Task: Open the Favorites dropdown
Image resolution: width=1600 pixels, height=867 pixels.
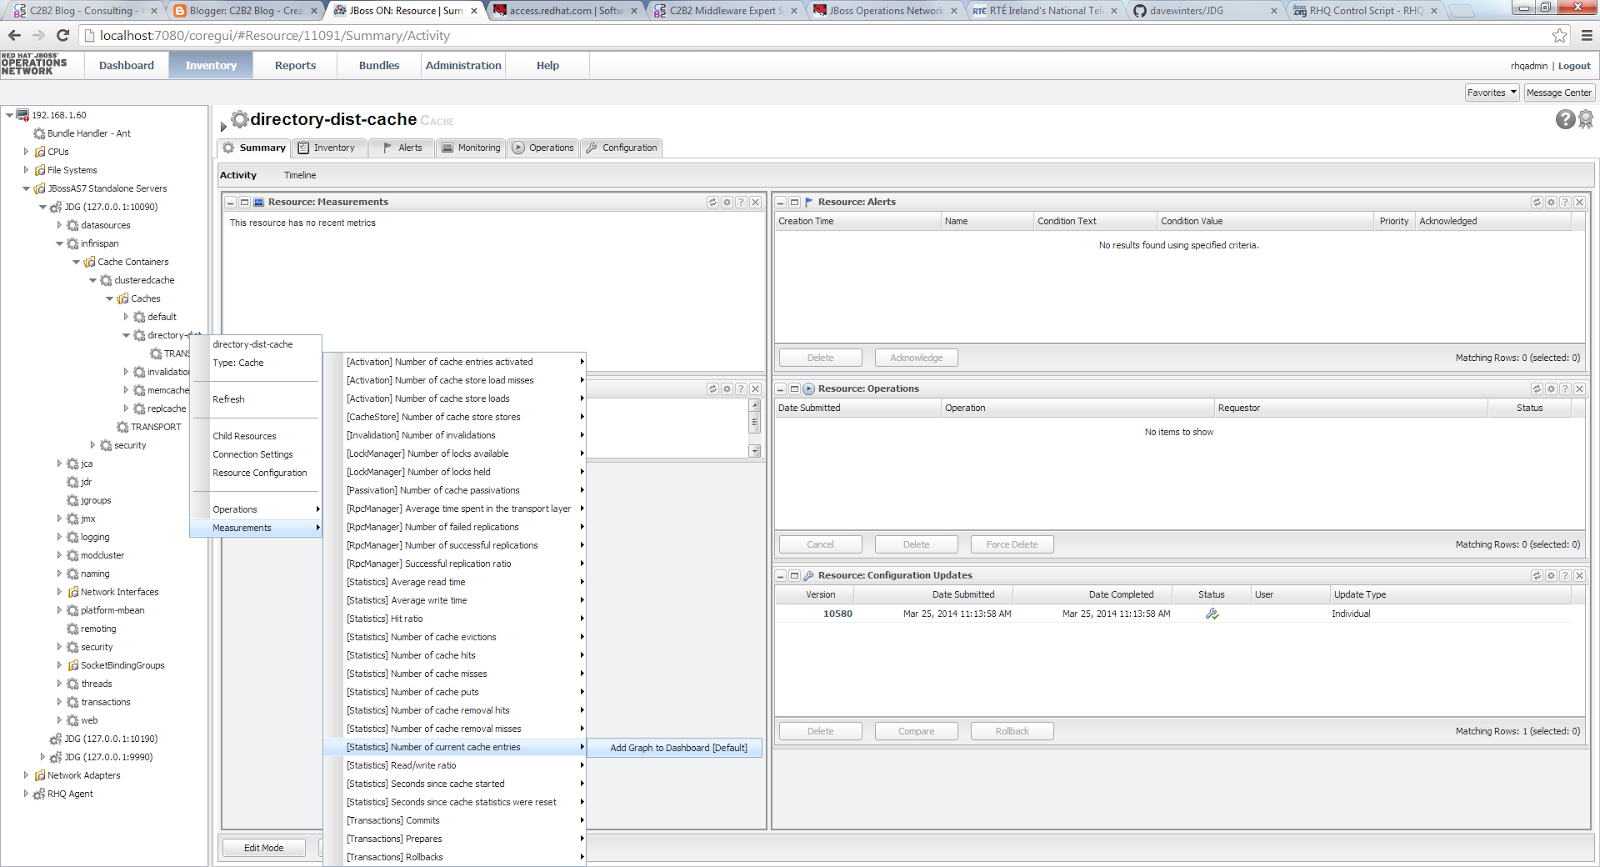Action: point(1492,93)
